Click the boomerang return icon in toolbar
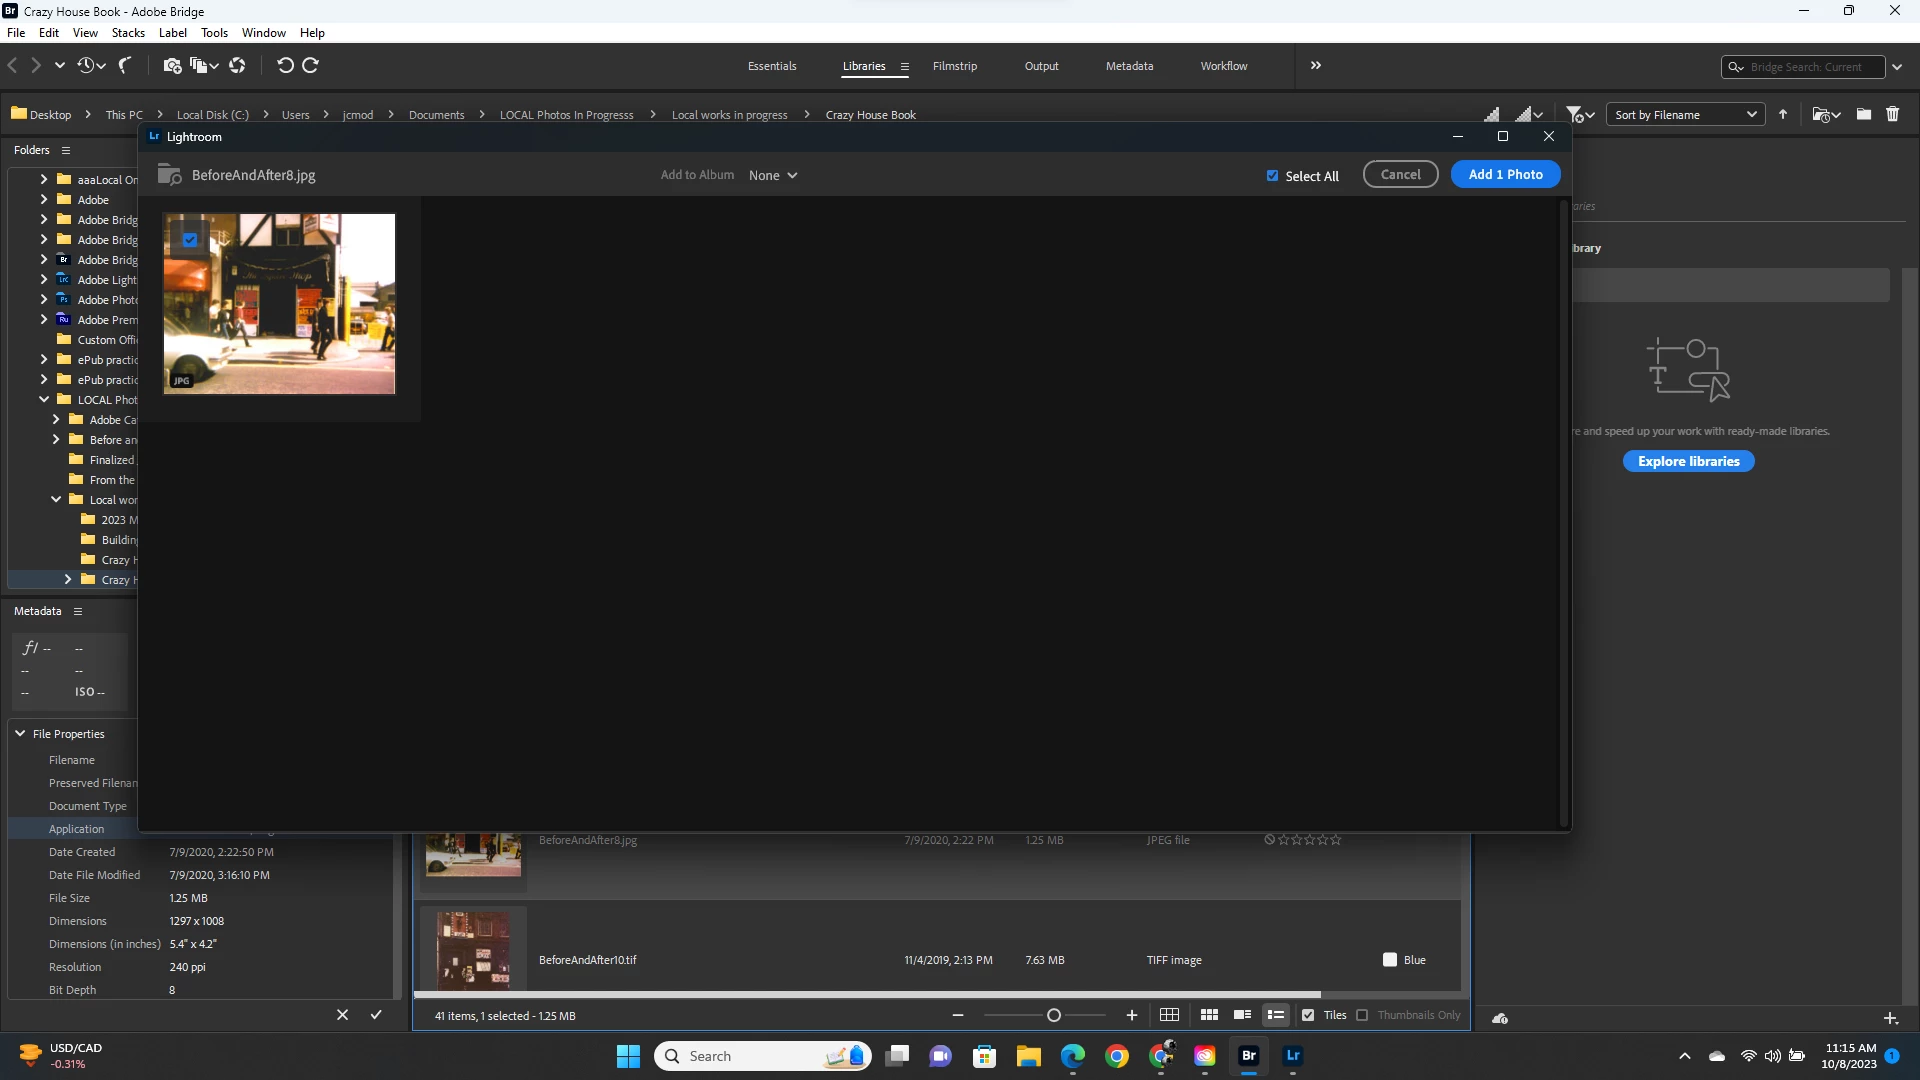1920x1080 pixels. pyautogui.click(x=125, y=65)
